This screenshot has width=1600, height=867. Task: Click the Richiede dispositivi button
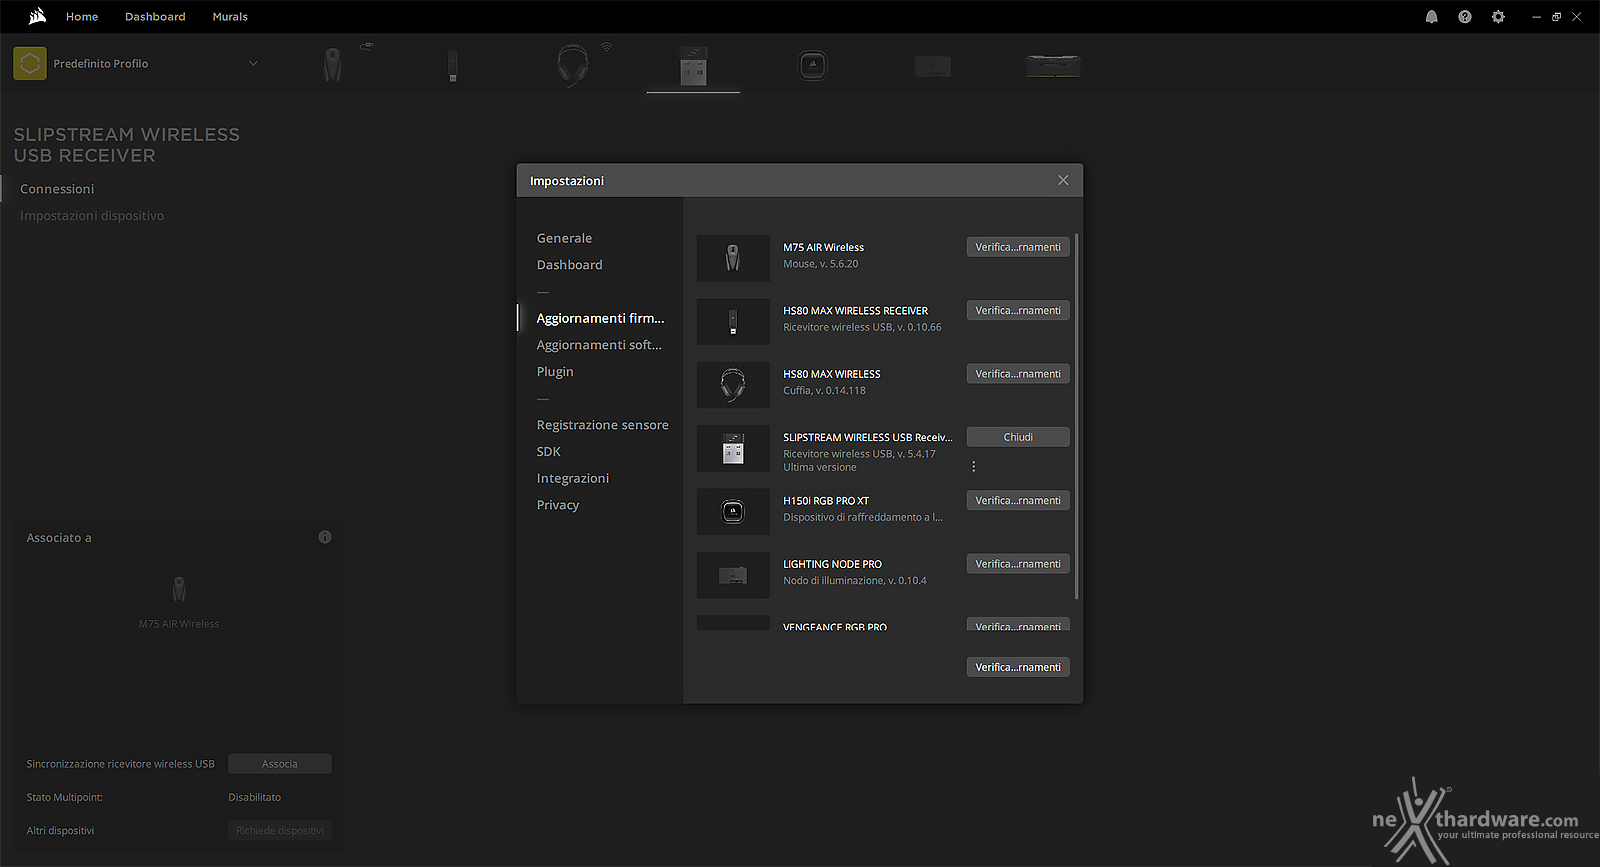(x=280, y=831)
